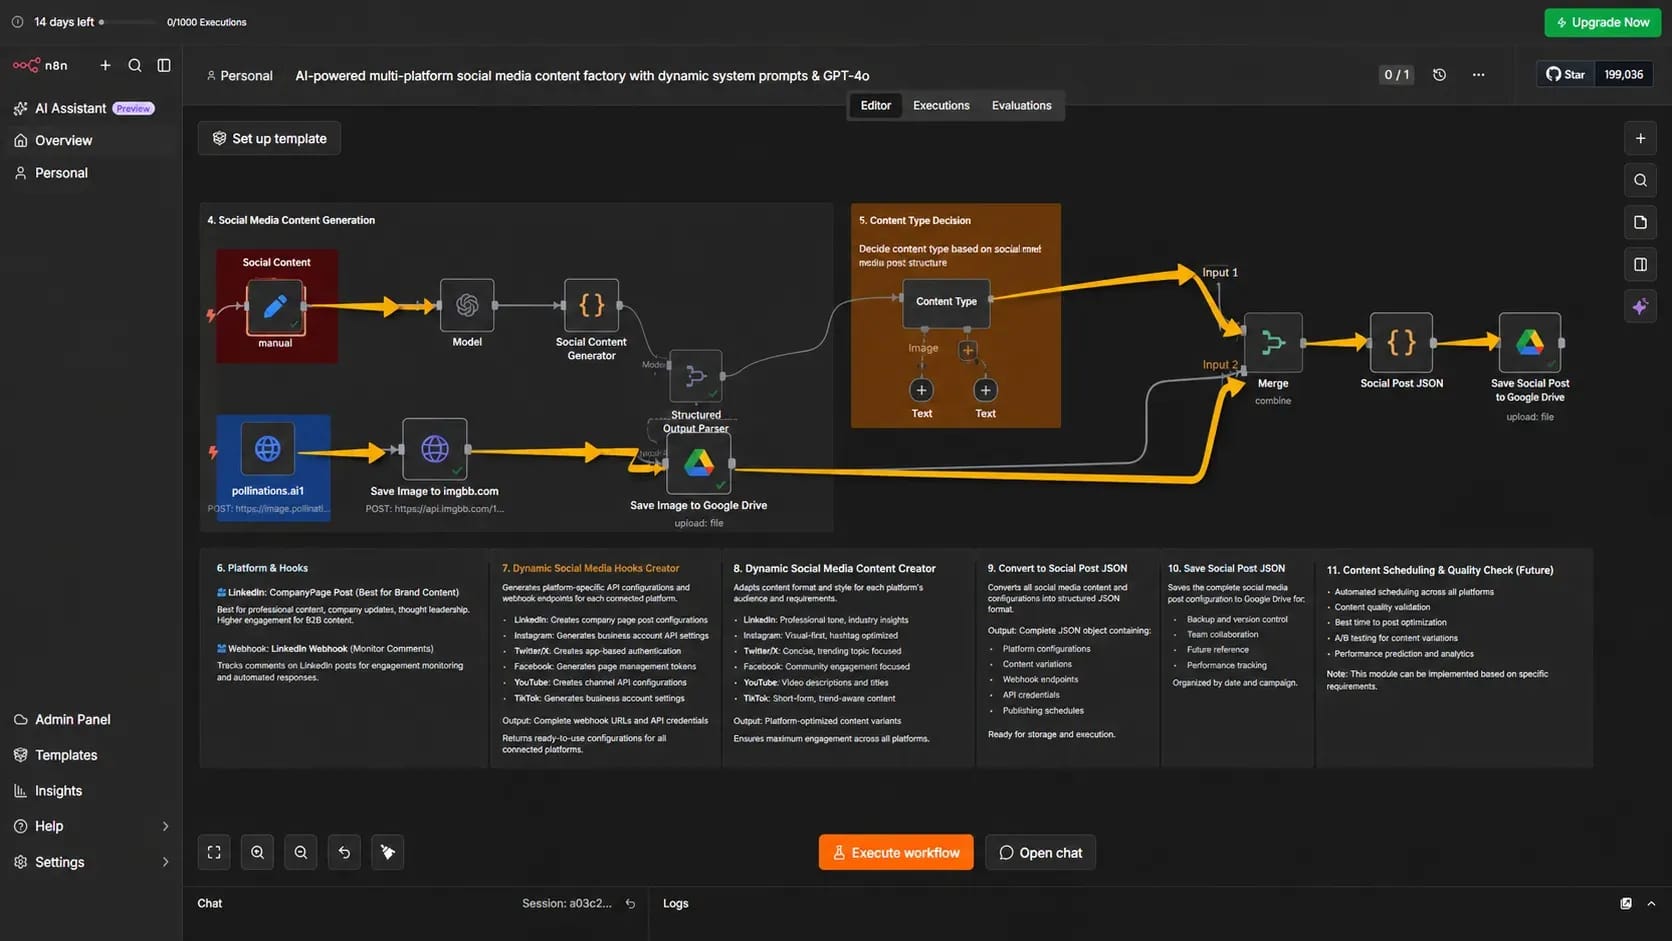Open the canvas node search magnifier
This screenshot has height=941, width=1672.
click(1640, 181)
